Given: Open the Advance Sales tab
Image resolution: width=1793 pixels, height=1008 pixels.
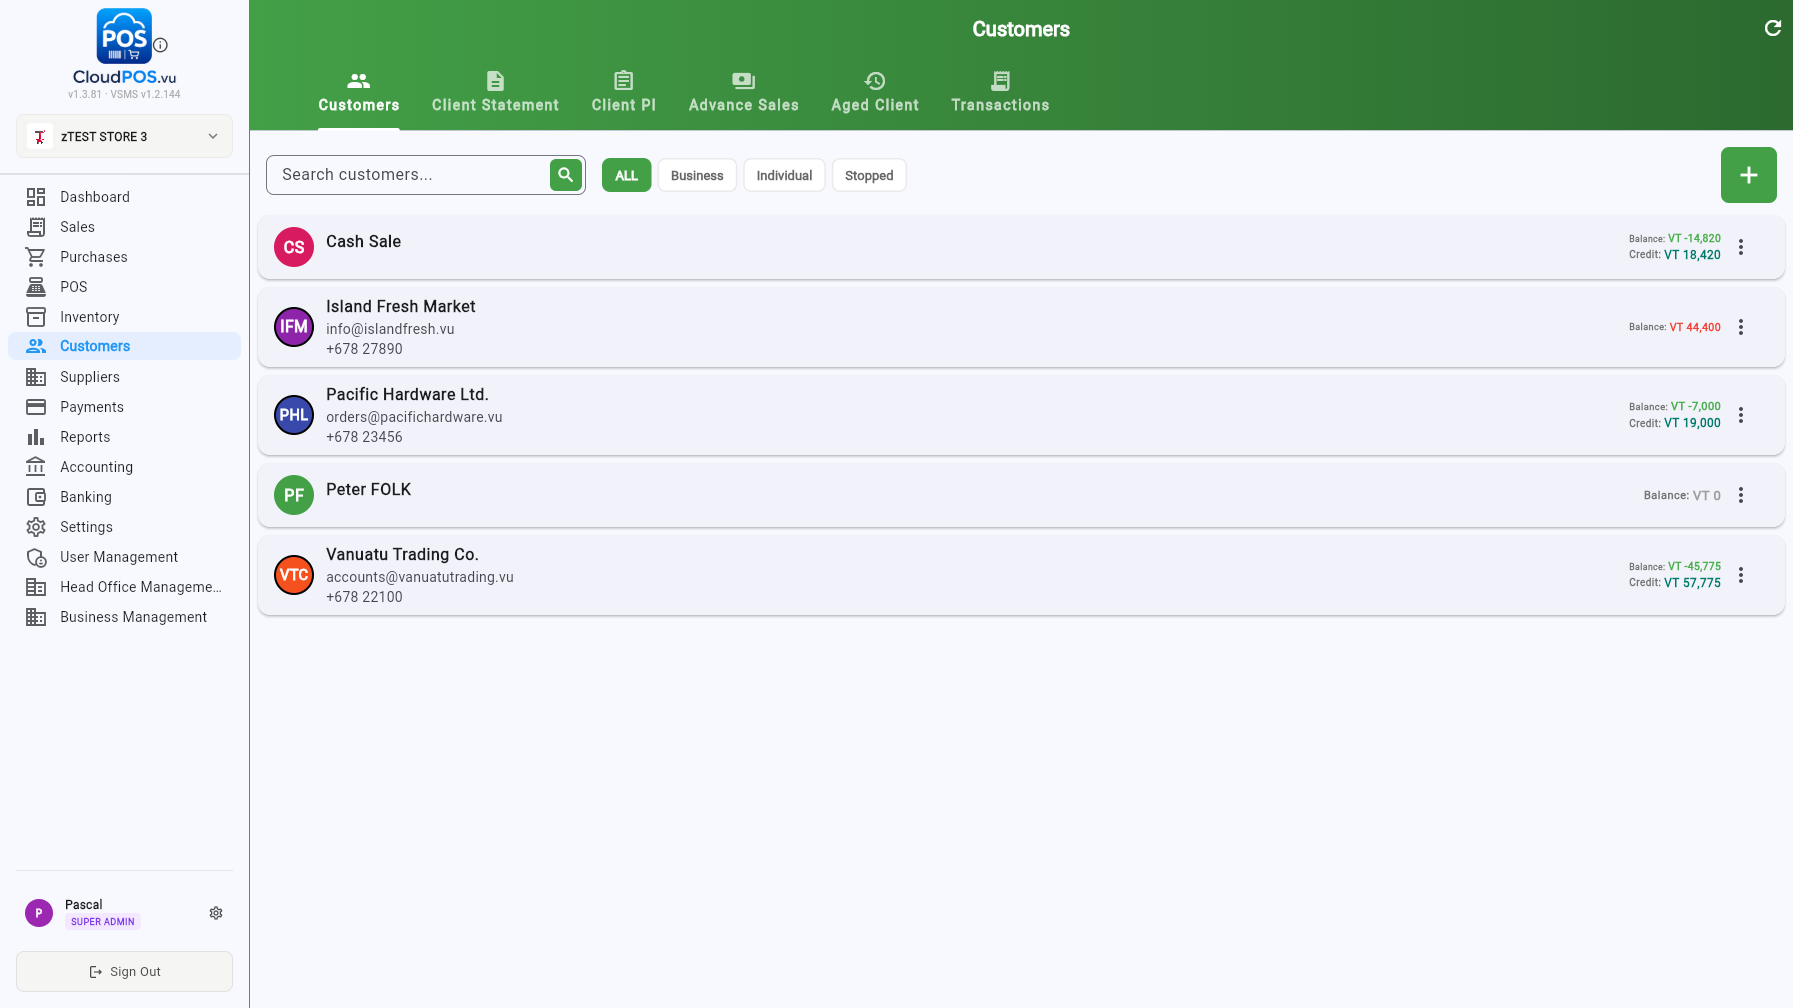Looking at the screenshot, I should click(x=744, y=93).
